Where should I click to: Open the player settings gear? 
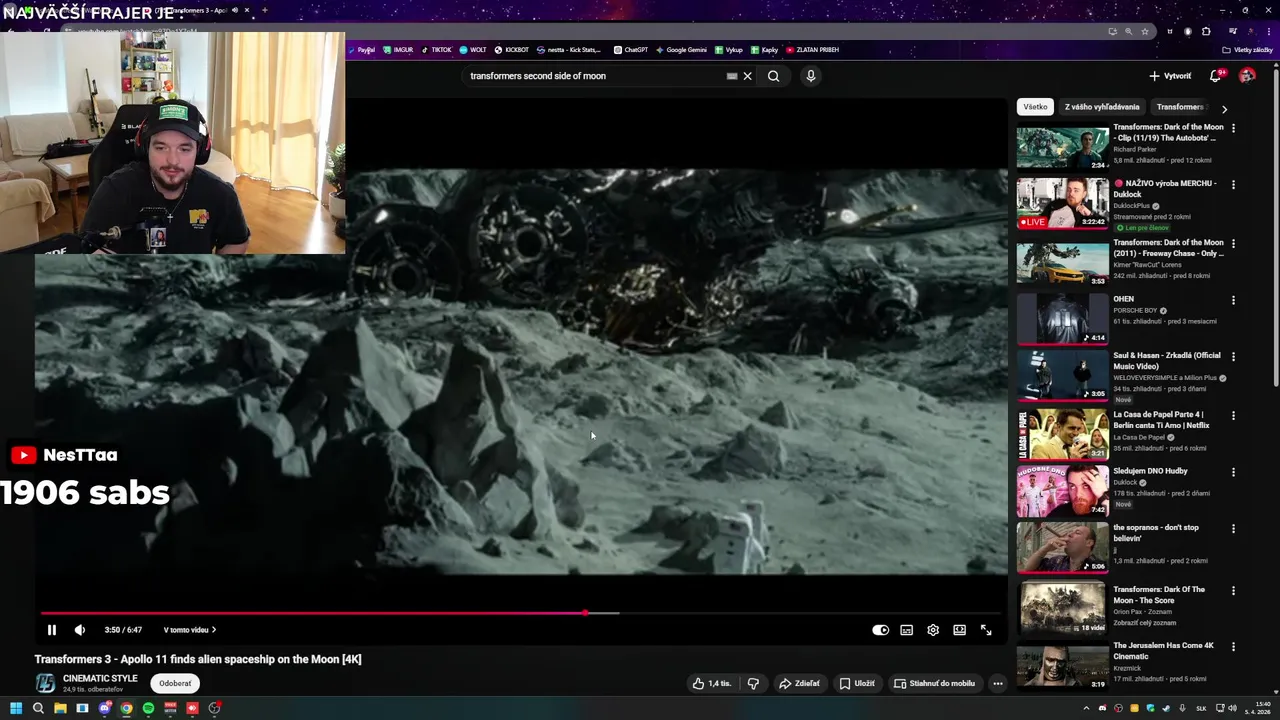tap(933, 630)
